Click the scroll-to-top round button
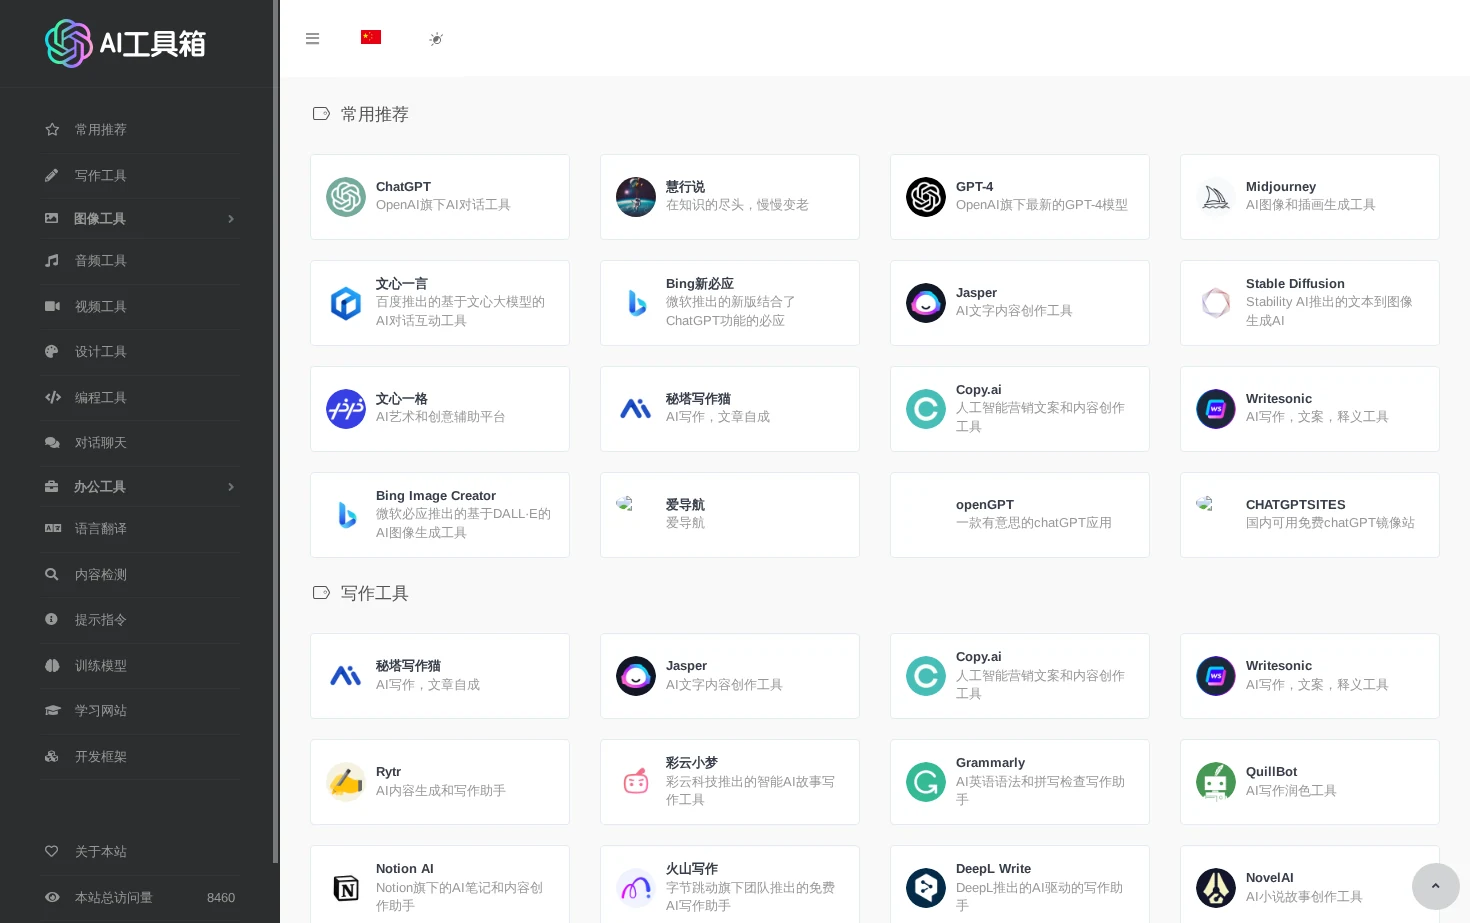This screenshot has height=923, width=1470. pyautogui.click(x=1436, y=887)
